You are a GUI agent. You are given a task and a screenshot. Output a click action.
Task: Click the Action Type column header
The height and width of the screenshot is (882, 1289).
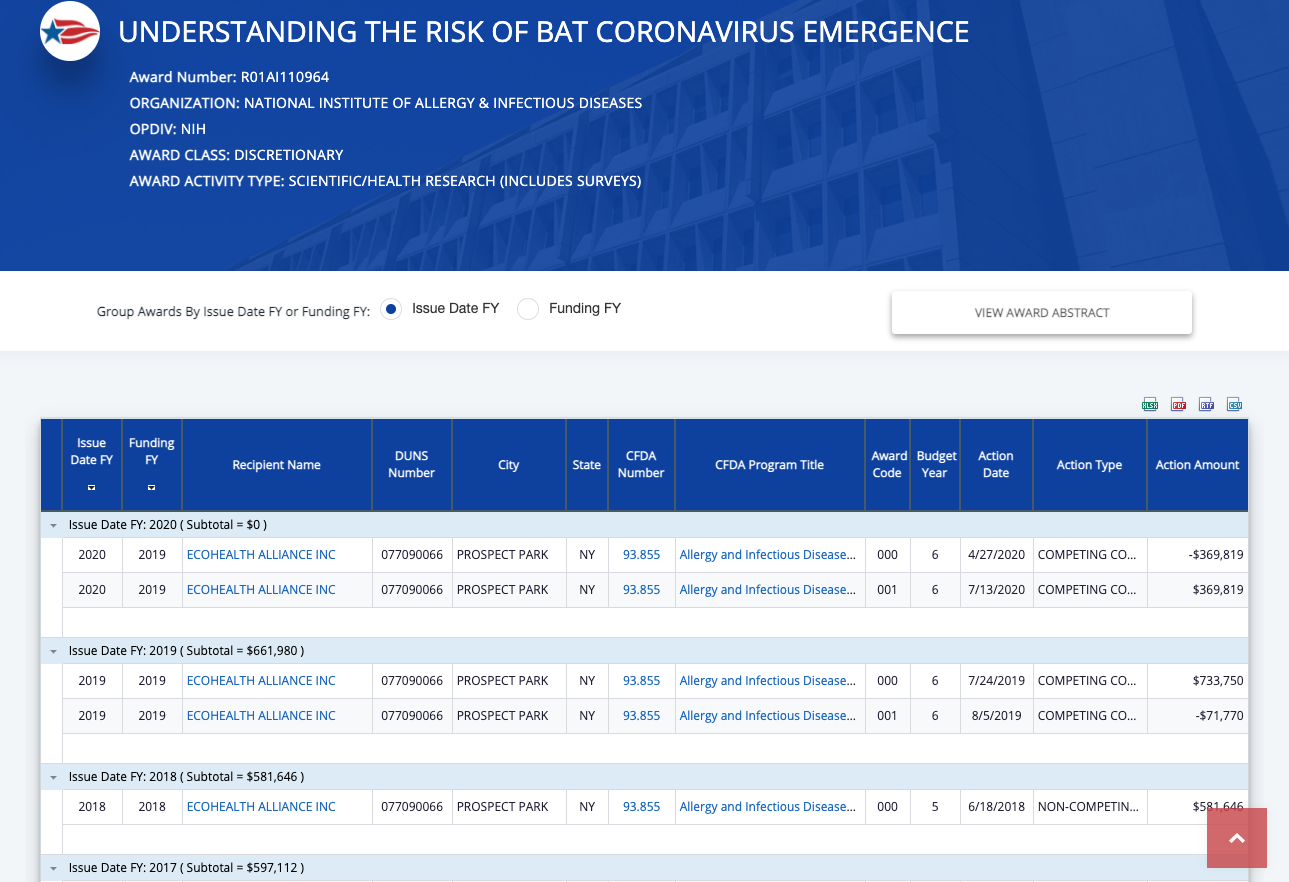(1089, 465)
